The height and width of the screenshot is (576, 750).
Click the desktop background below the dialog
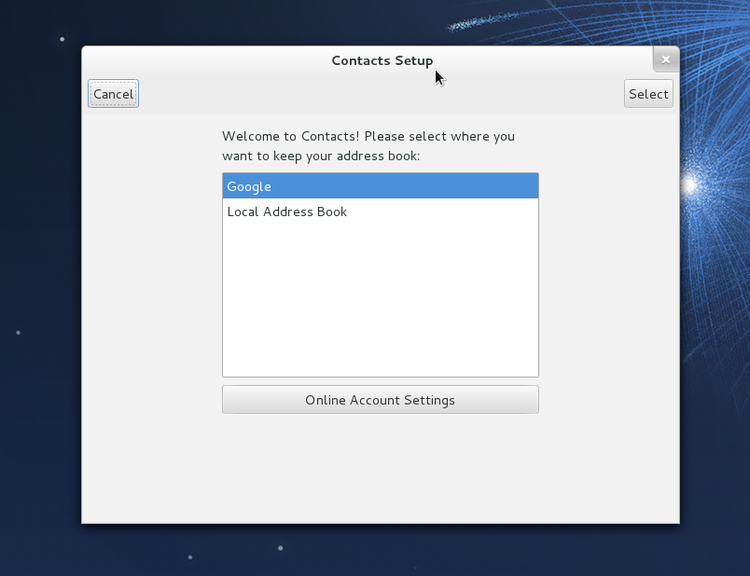(x=380, y=550)
